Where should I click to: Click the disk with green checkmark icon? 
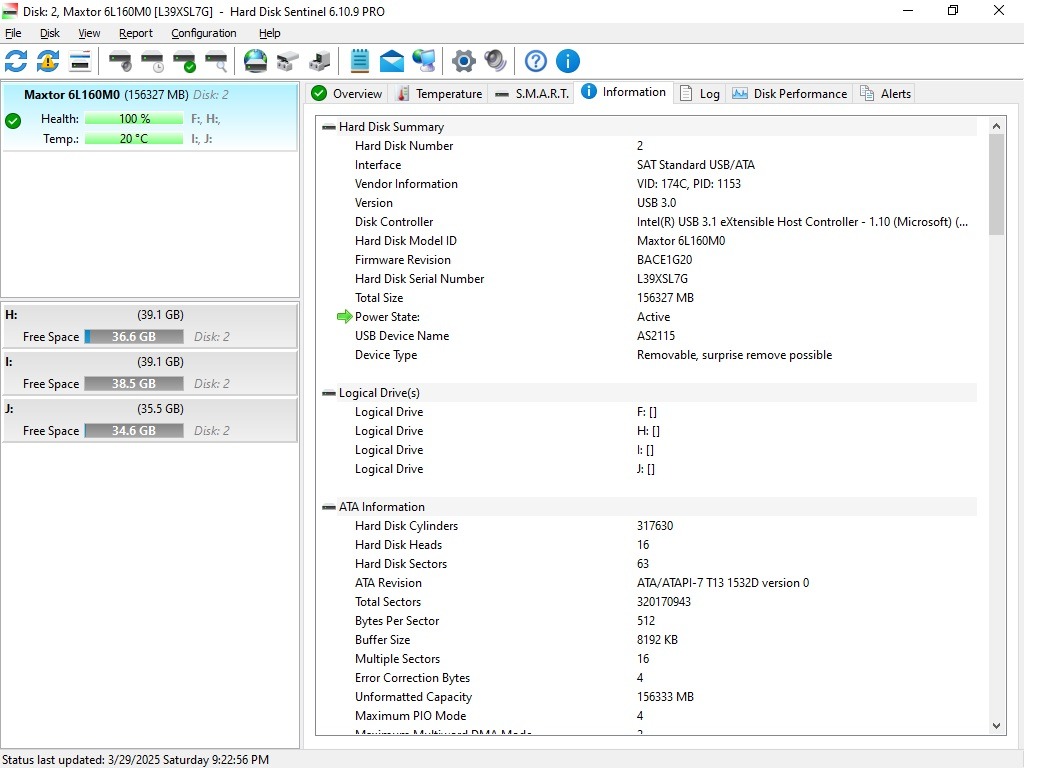(x=184, y=61)
